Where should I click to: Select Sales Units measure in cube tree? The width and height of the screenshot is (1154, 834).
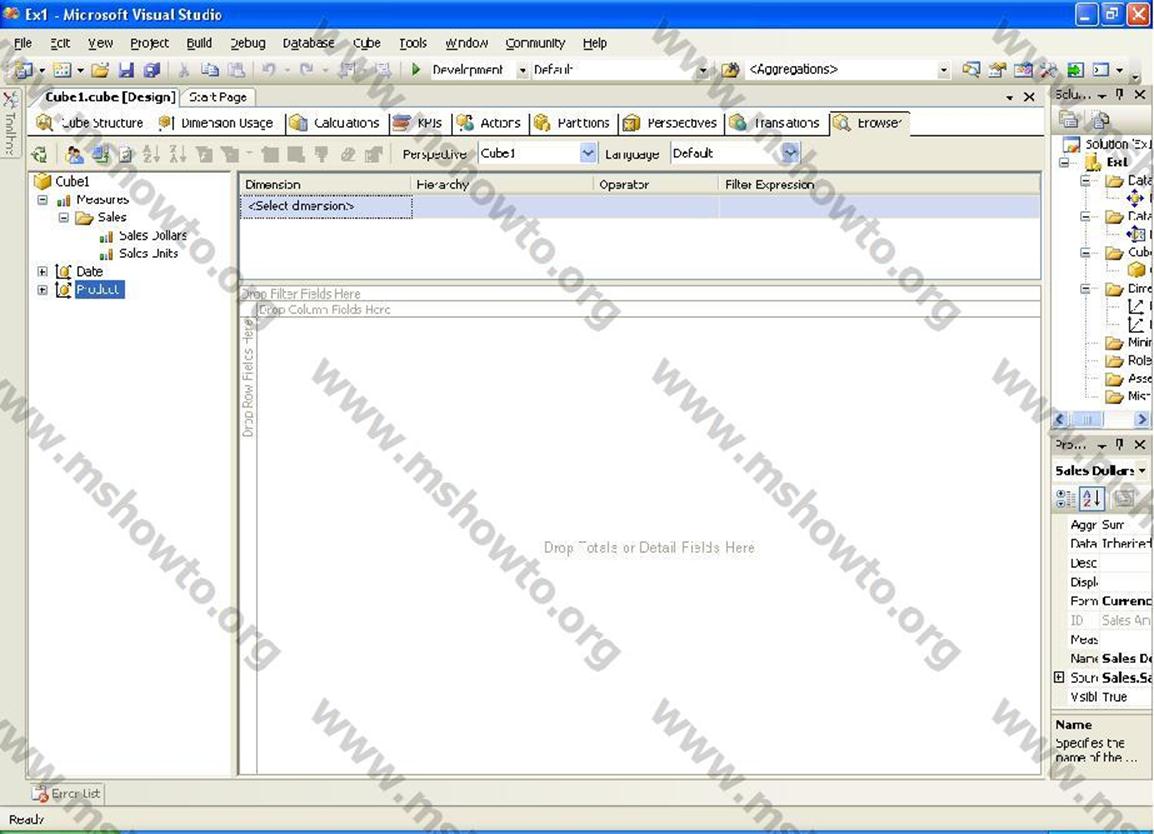click(x=149, y=253)
